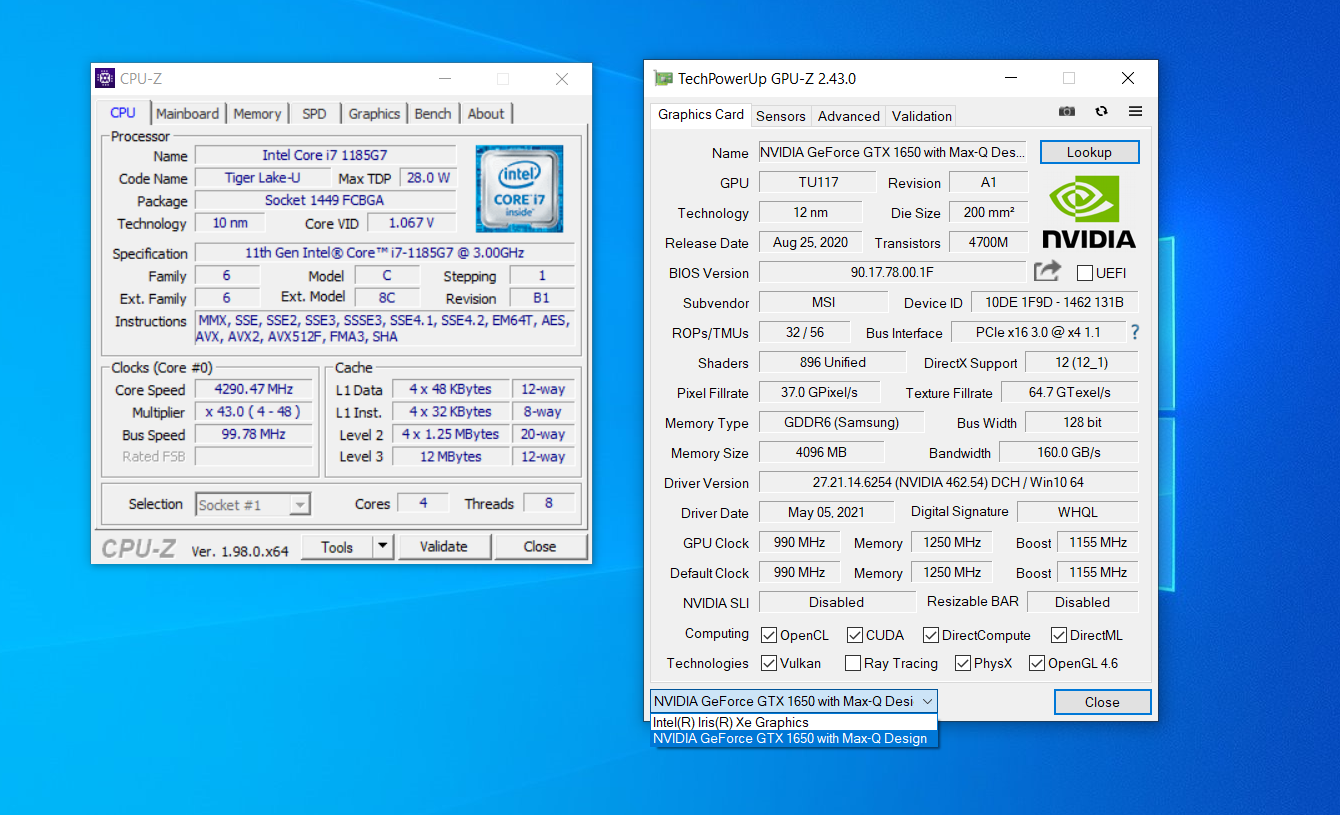This screenshot has height=815, width=1340.
Task: Click the Tools button in CPU-Z
Action: click(337, 547)
